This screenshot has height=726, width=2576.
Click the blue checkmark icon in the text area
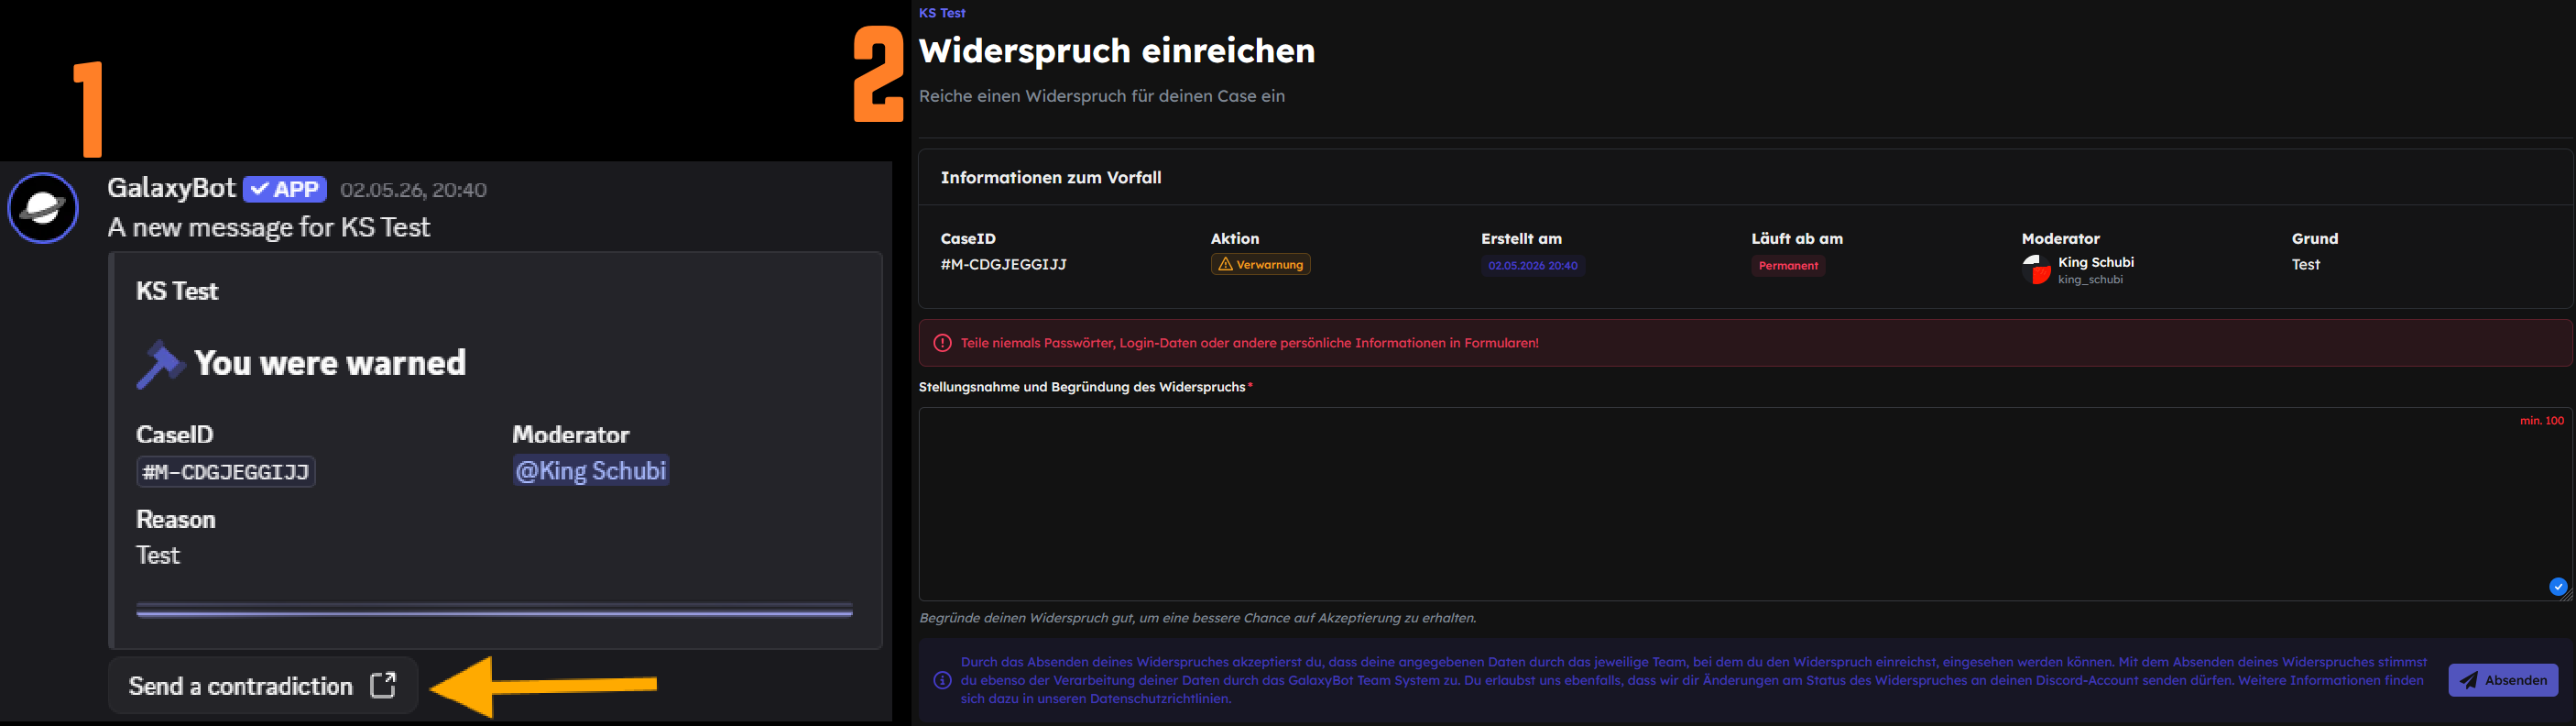(2557, 587)
